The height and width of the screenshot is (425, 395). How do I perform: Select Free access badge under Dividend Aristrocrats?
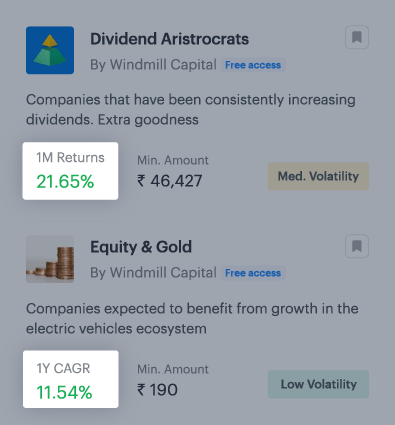point(253,65)
